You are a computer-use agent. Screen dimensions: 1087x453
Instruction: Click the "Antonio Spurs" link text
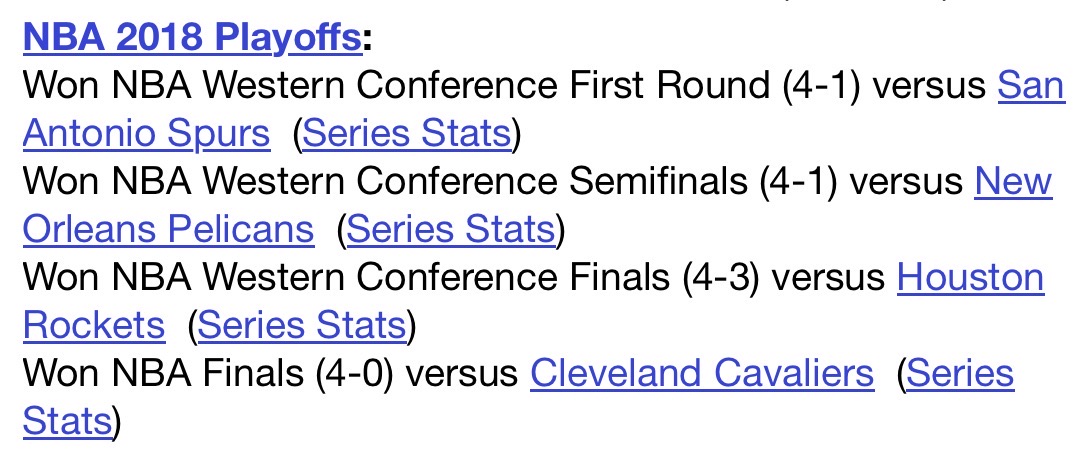pos(146,133)
